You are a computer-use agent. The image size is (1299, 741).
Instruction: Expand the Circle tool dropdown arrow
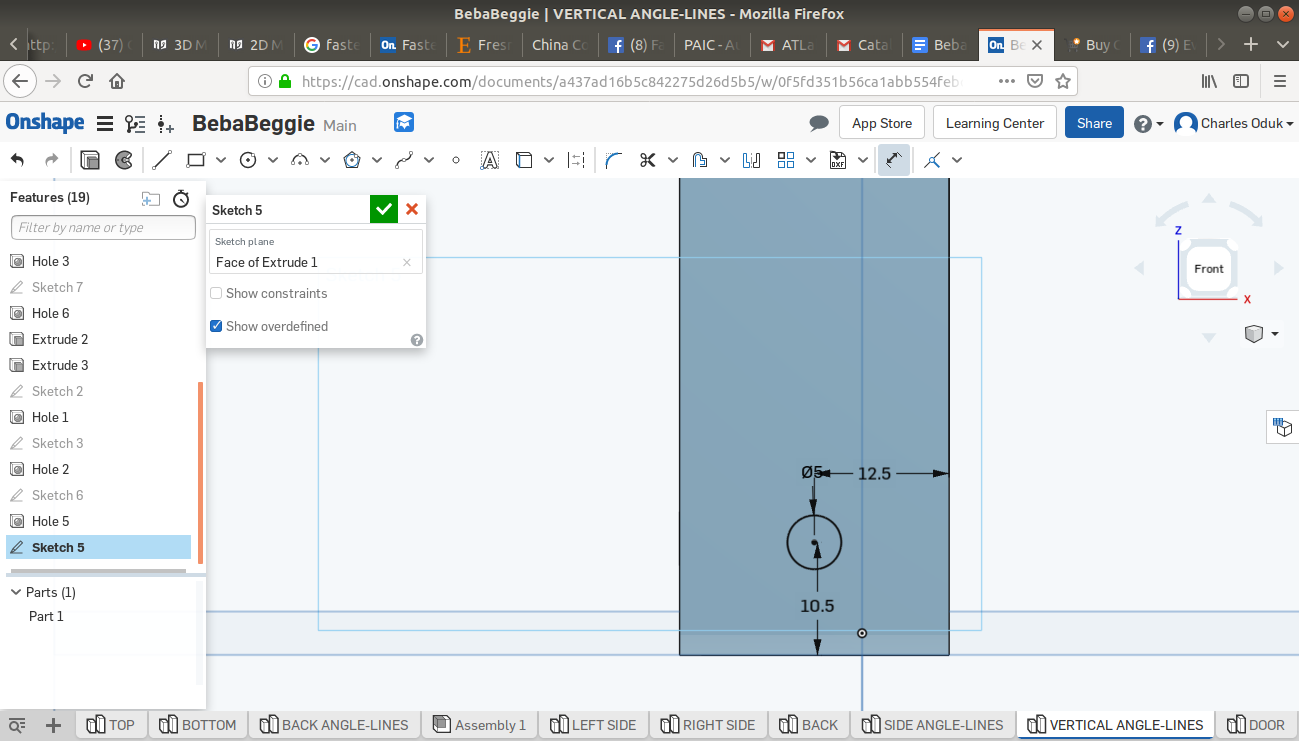coord(273,160)
